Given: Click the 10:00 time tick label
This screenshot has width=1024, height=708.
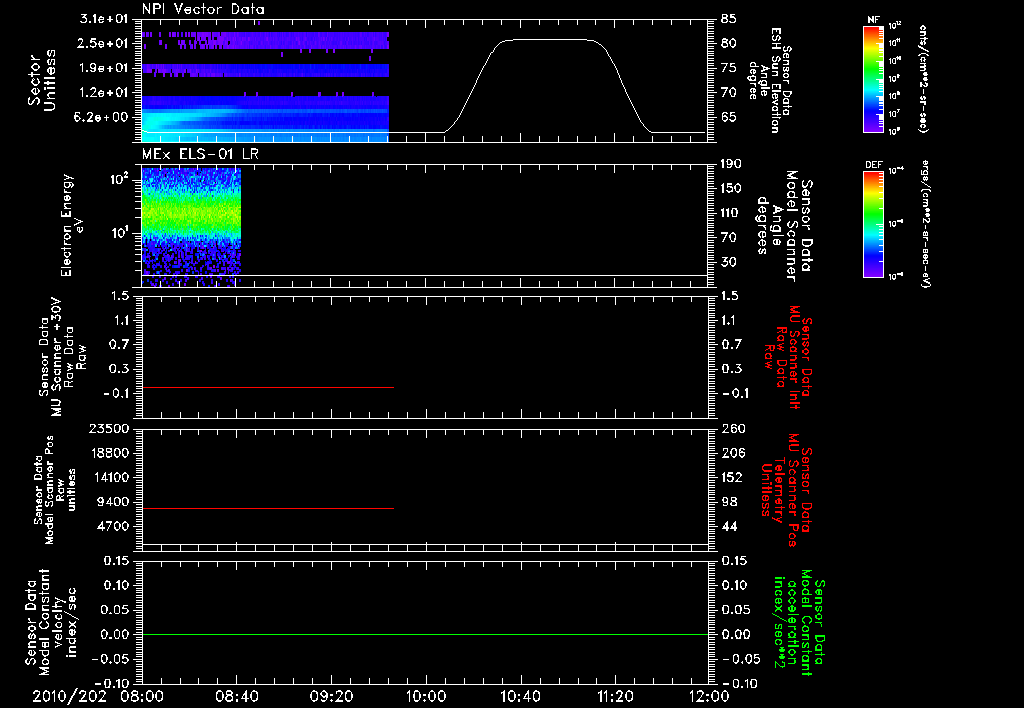Looking at the screenshot, I should [x=426, y=696].
